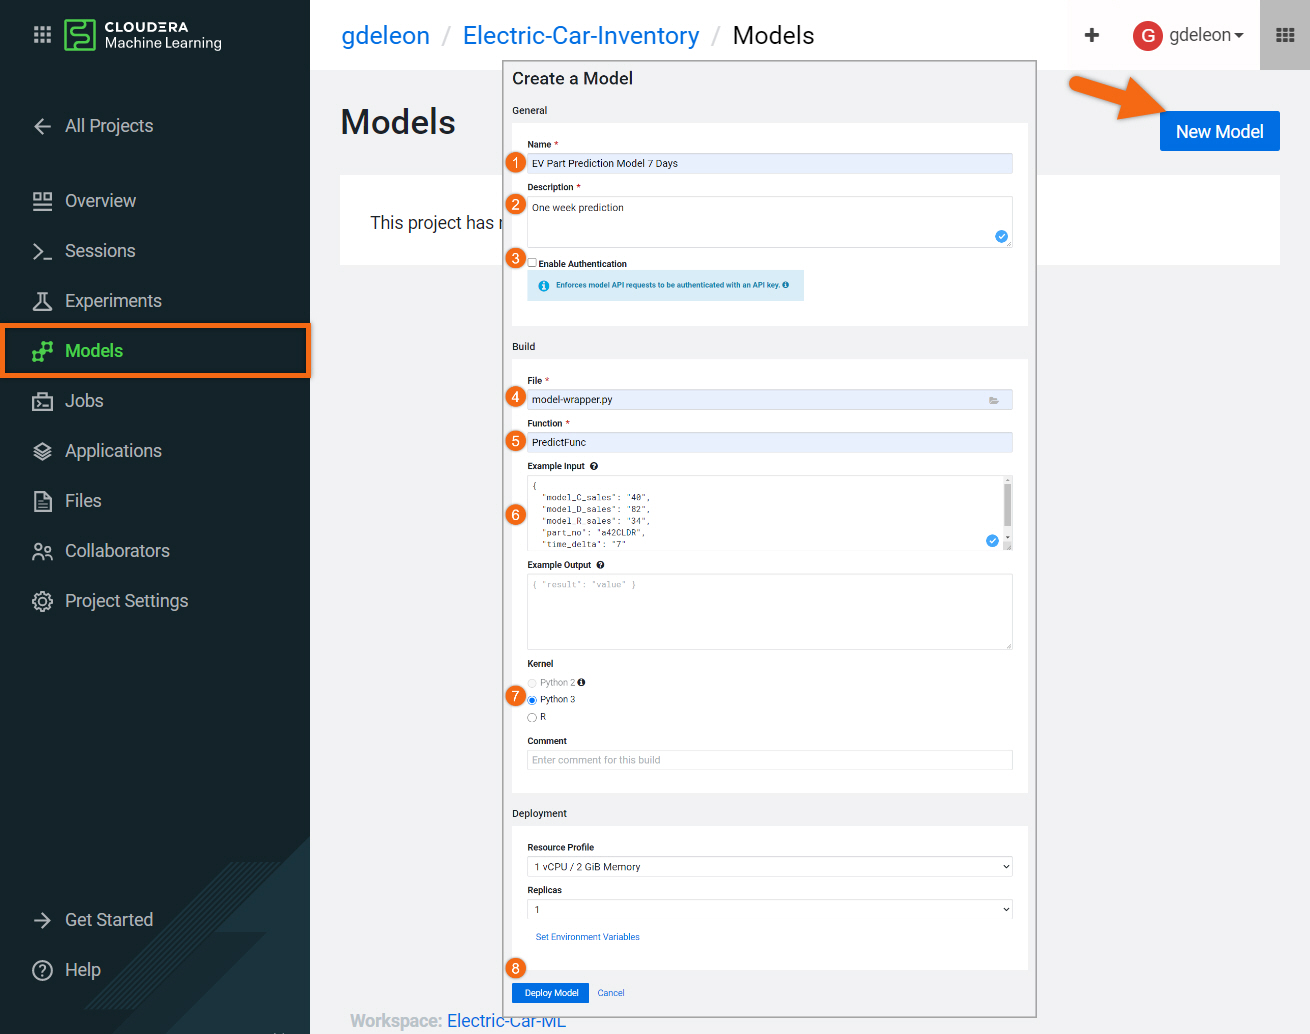Expand the gdeleon user menu
The image size is (1310, 1034).
pos(1206,35)
